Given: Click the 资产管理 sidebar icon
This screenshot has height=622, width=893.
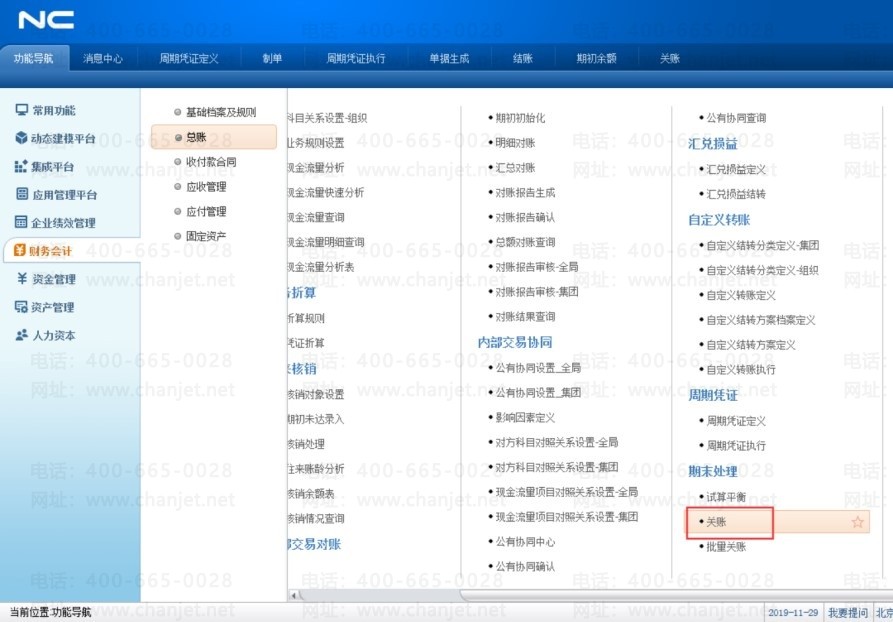Looking at the screenshot, I should [21, 306].
